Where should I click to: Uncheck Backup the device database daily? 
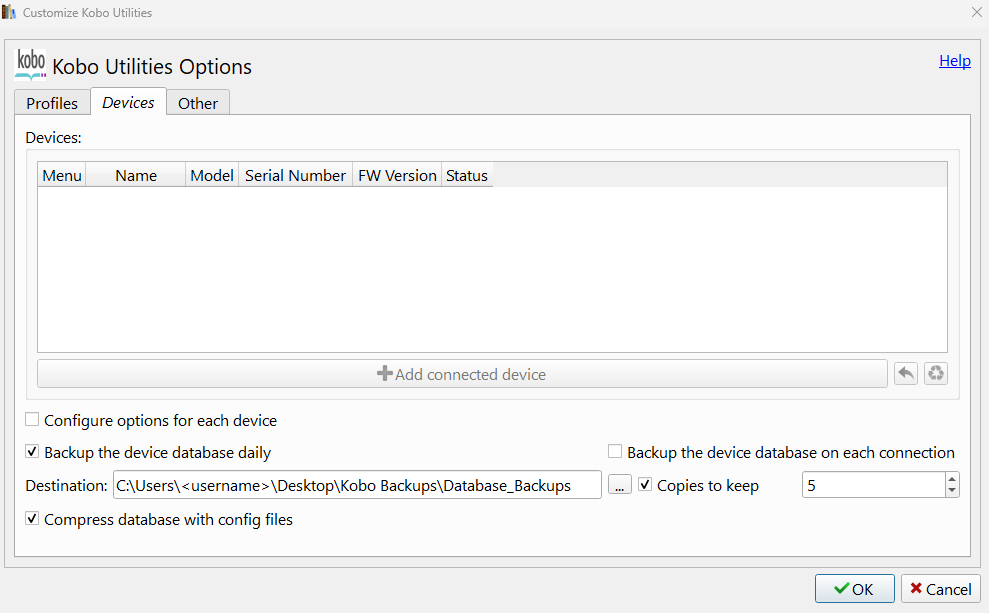(33, 452)
